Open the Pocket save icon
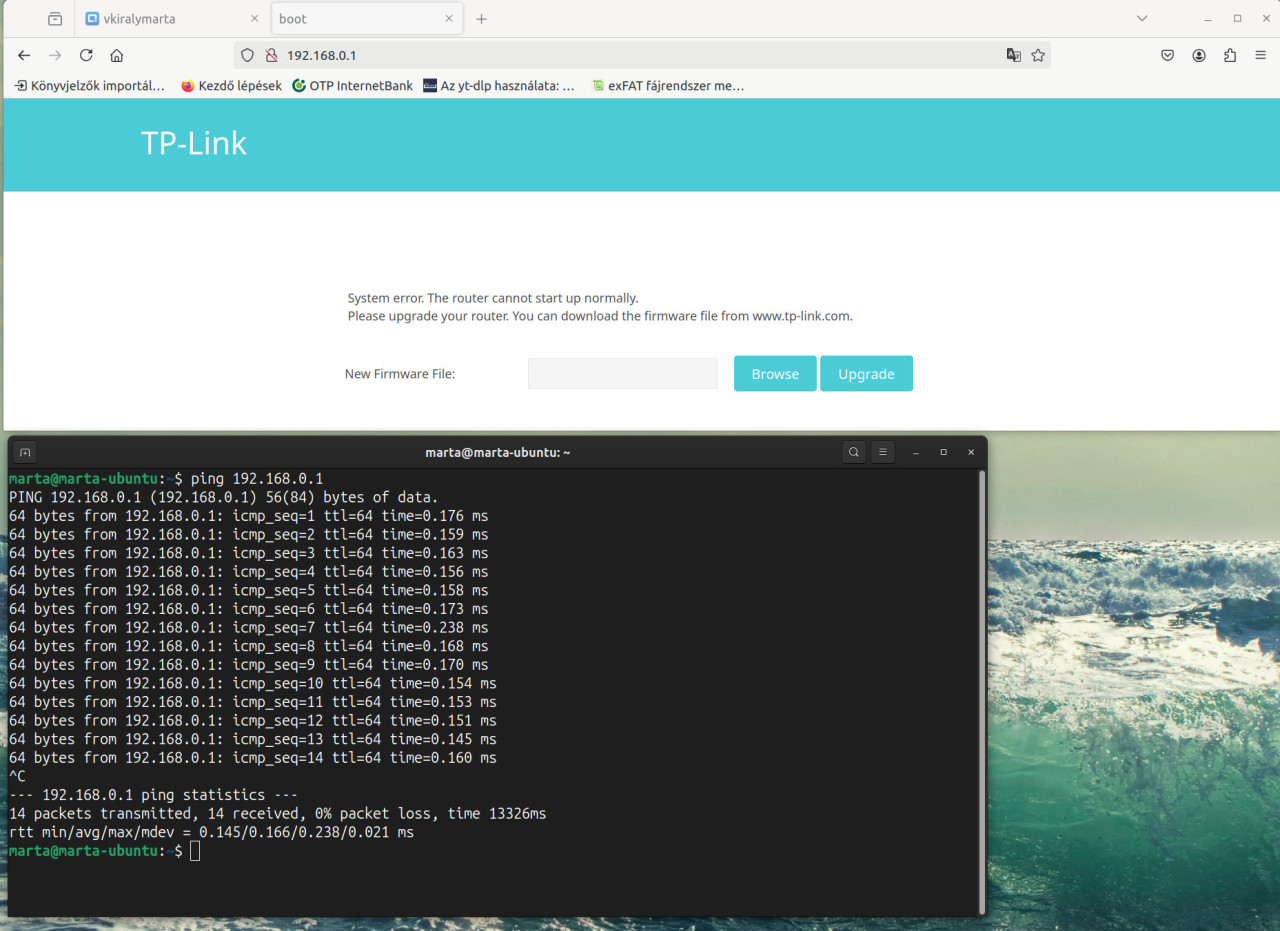 click(1167, 56)
